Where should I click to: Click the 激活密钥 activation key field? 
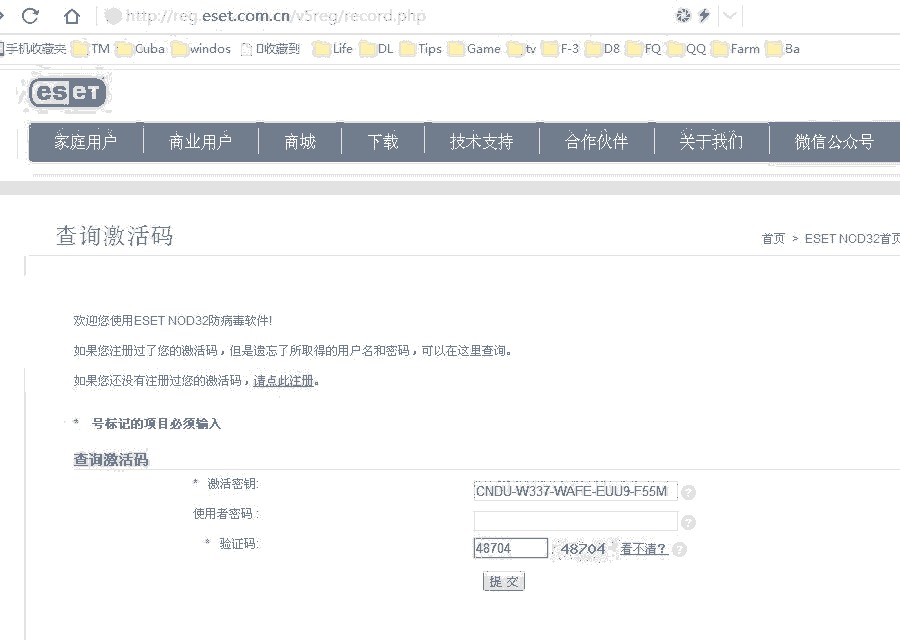click(576, 491)
